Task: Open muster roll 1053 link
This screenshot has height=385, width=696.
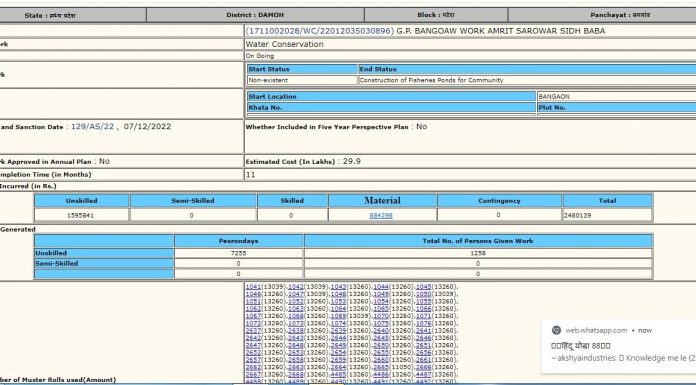Action: 338,302
